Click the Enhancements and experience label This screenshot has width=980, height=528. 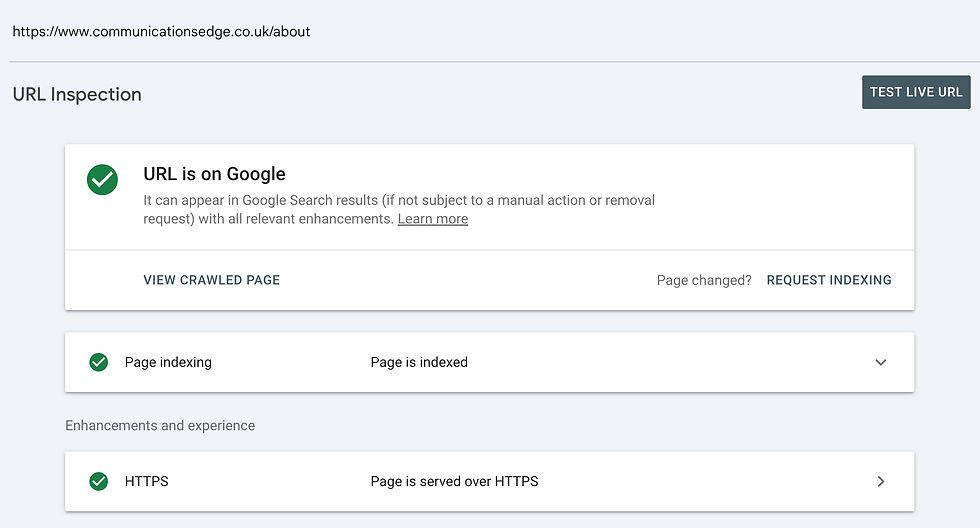(x=160, y=426)
